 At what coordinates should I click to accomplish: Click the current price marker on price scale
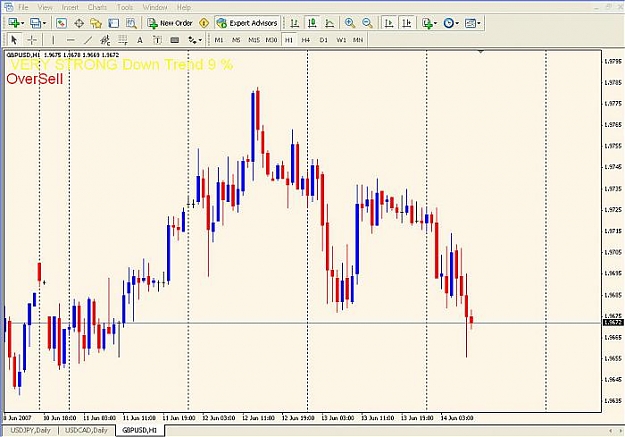(613, 322)
